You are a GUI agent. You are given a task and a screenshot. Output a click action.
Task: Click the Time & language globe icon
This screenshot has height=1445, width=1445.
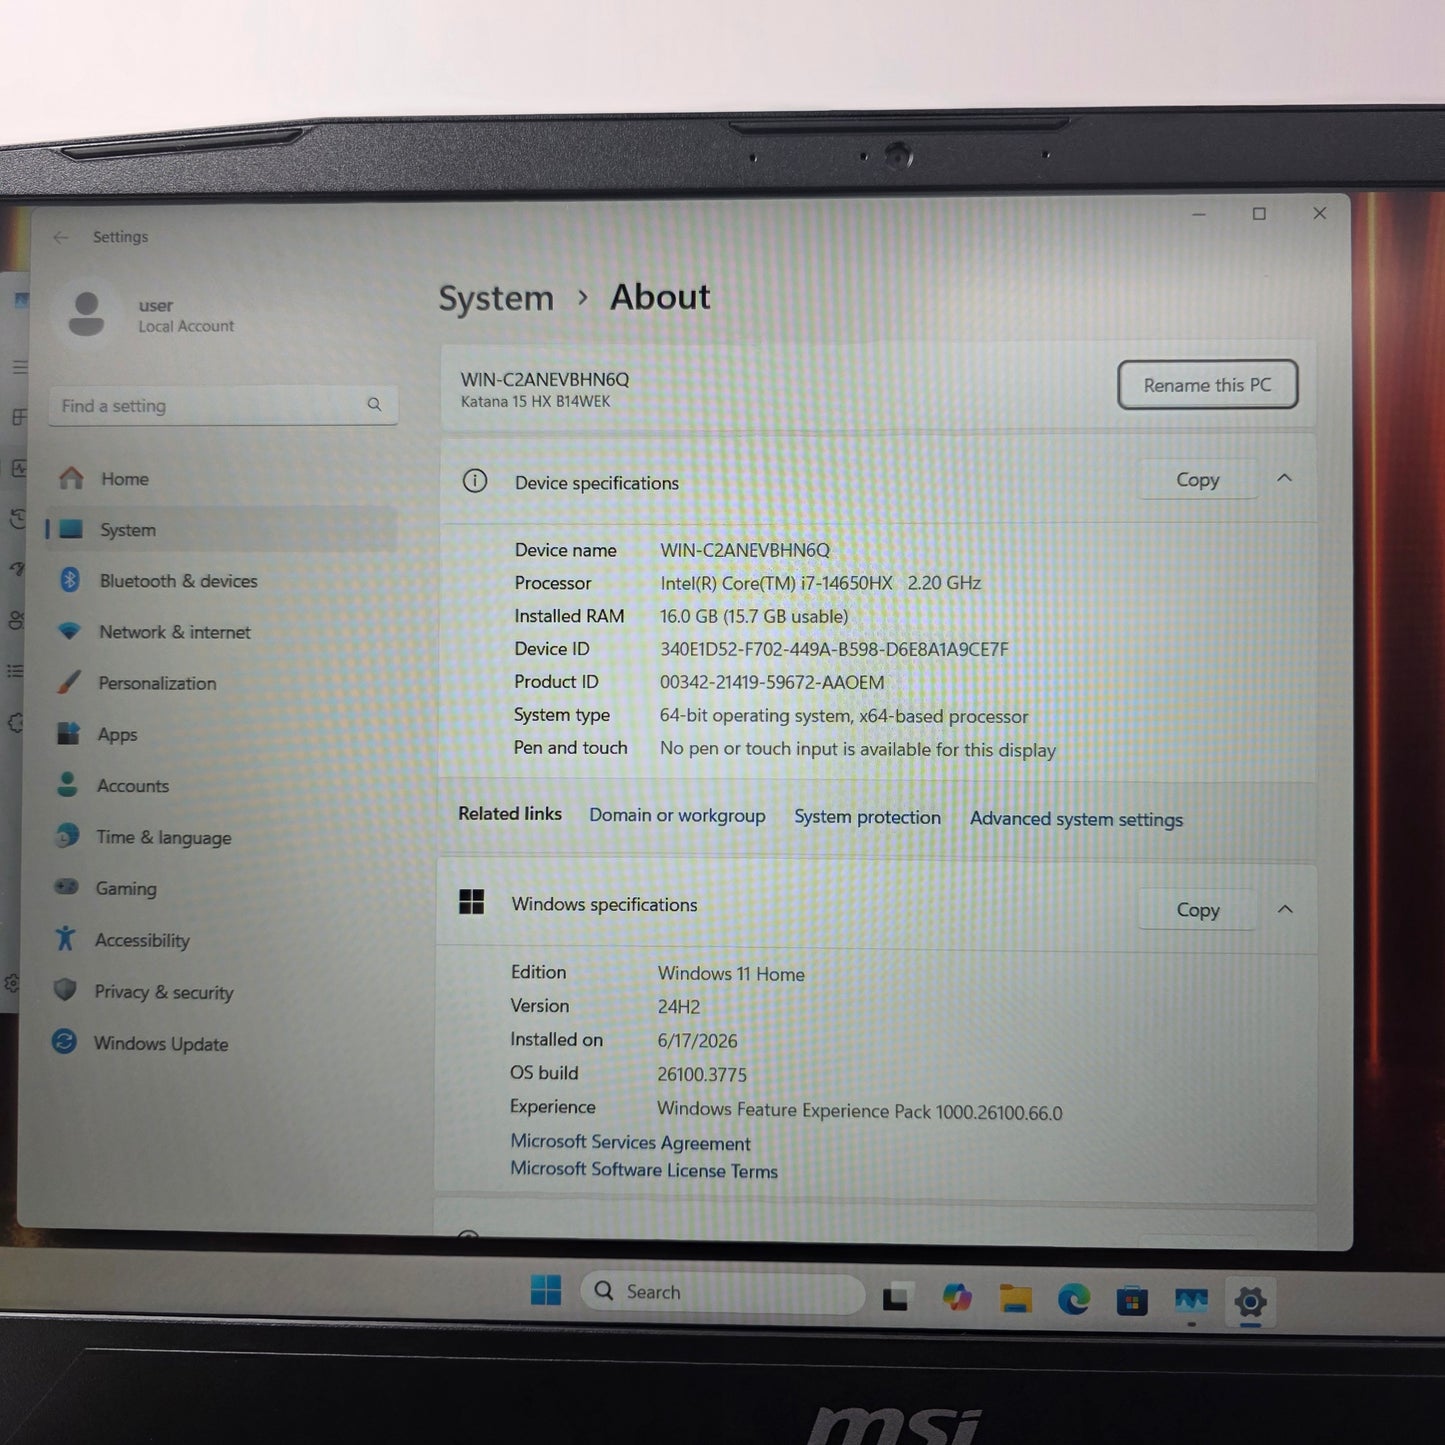(67, 836)
